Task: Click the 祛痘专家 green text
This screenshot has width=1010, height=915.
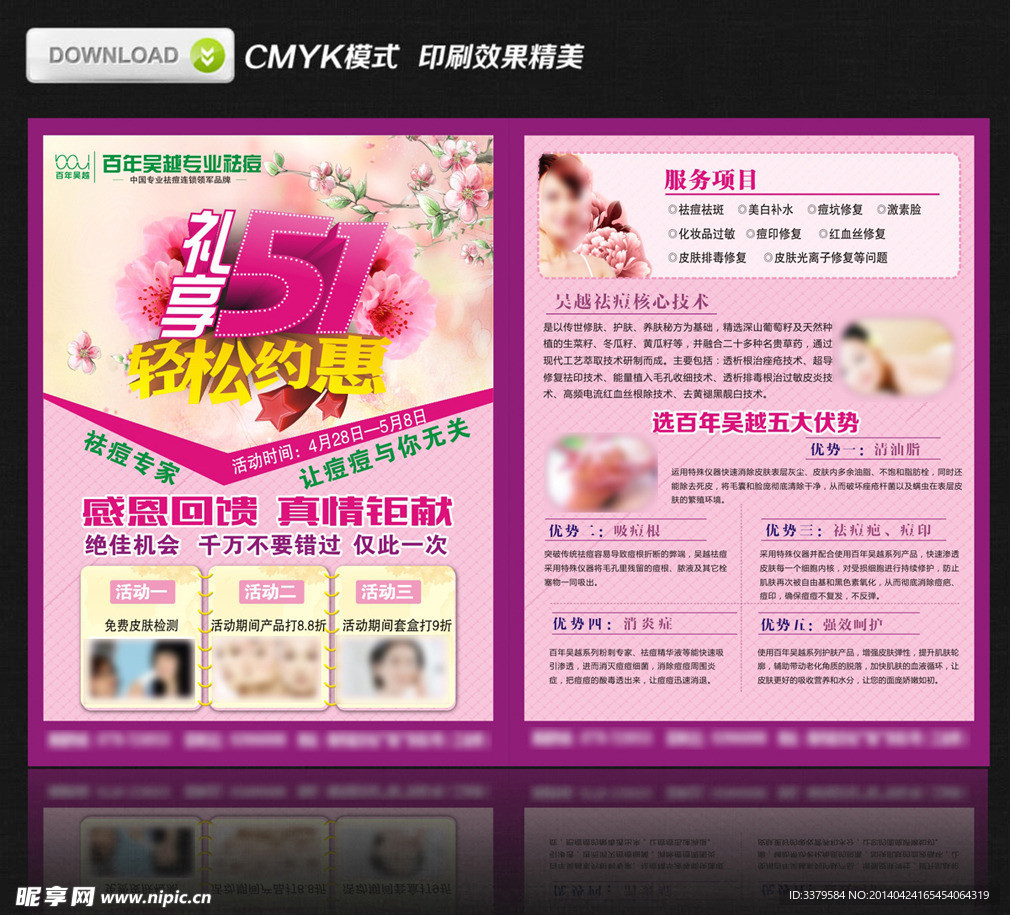Action: point(132,458)
